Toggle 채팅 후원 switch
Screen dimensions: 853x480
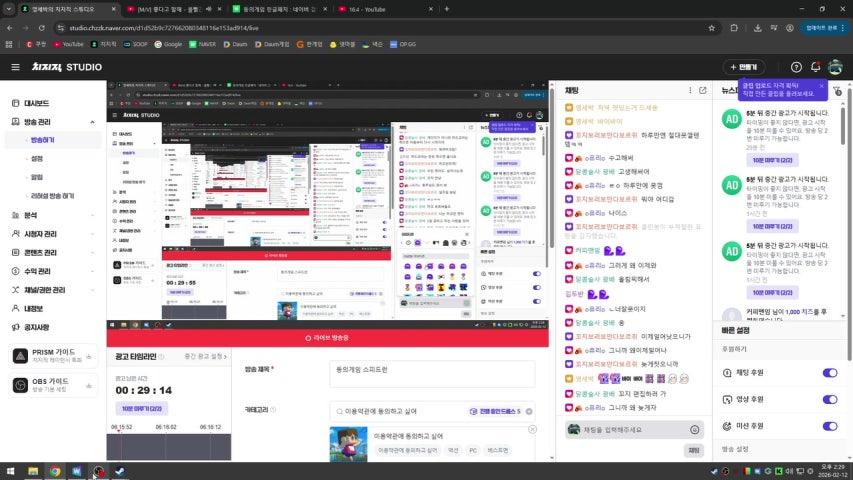pos(830,373)
